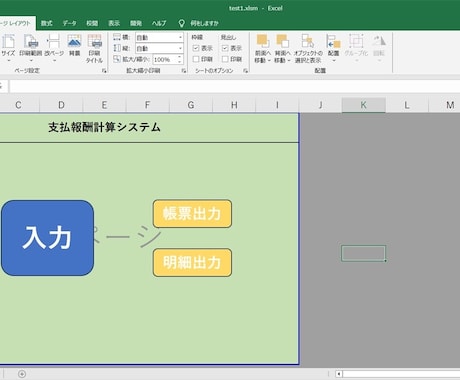Select column I header
The width and height of the screenshot is (460, 380).
[x=277, y=105]
